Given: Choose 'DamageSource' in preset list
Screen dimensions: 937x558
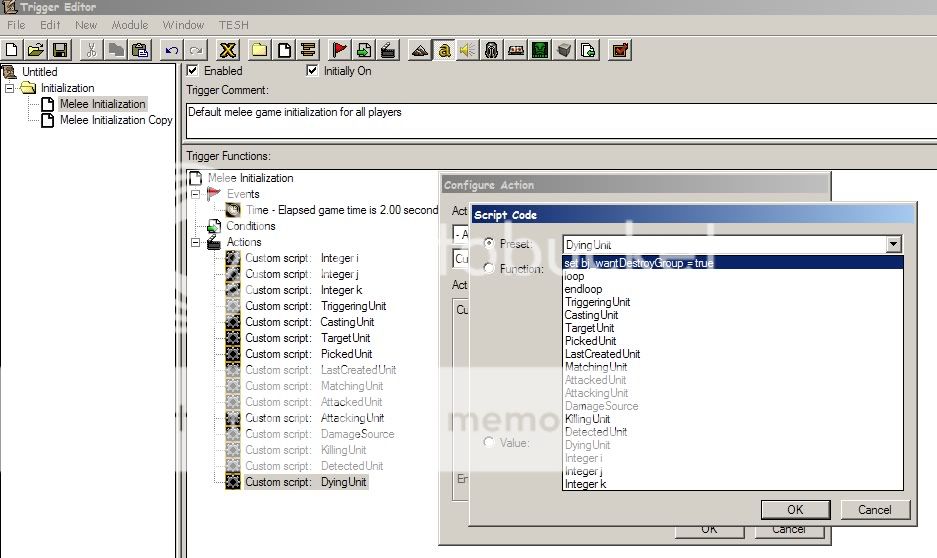Looking at the screenshot, I should pos(733,406).
